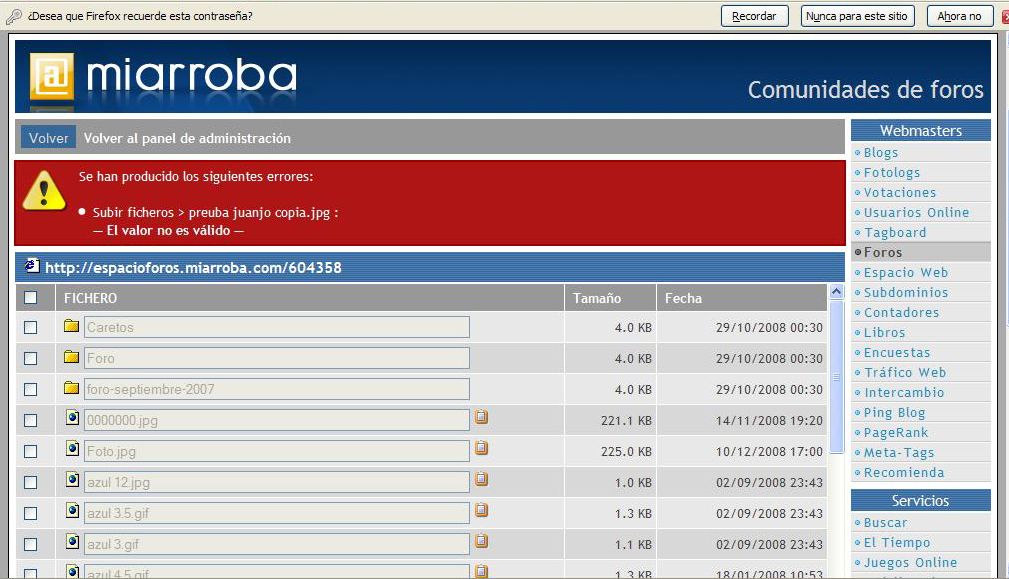Open Encuestas sidebar link
Viewport: 1009px width, 579px height.
click(897, 353)
